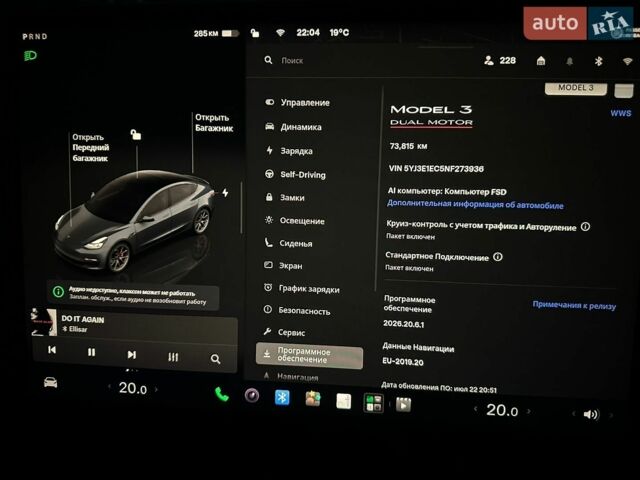Tap the MODEL 3 badge button
The height and width of the screenshot is (480, 640).
(576, 89)
